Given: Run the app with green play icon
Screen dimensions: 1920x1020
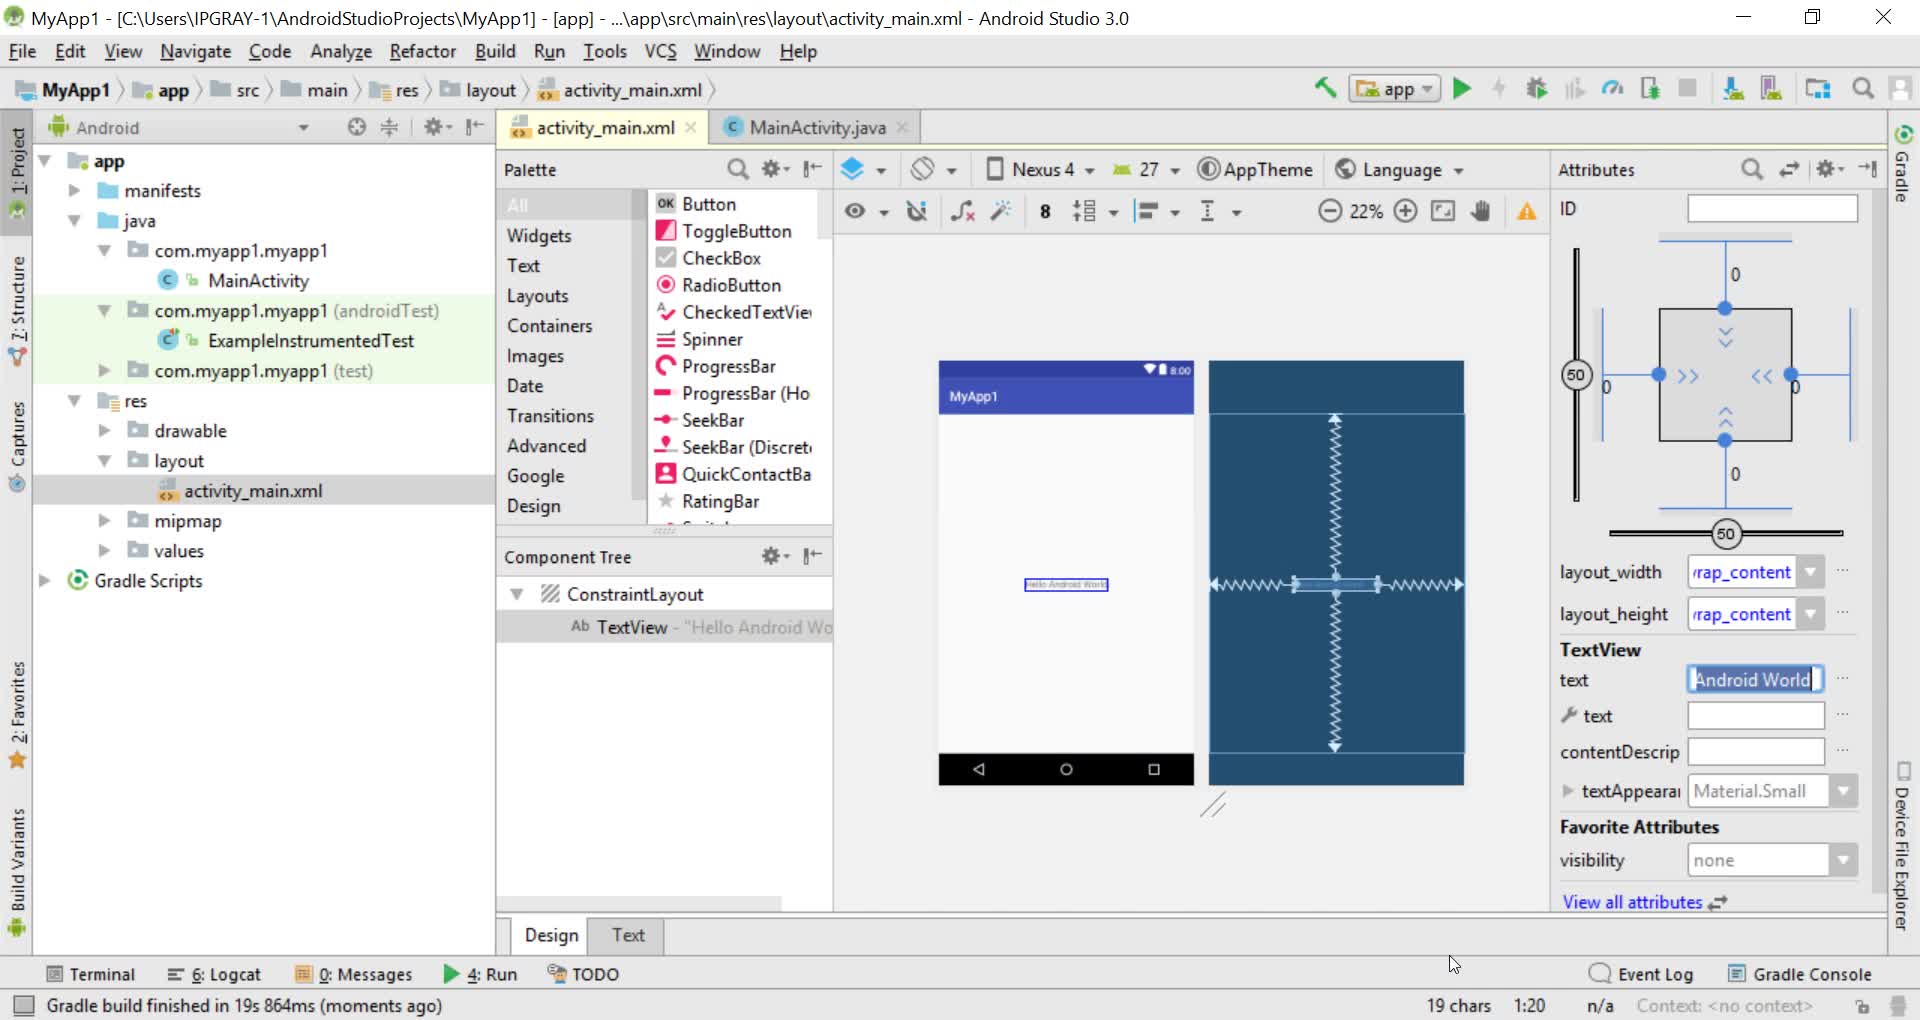Looking at the screenshot, I should tap(1462, 89).
